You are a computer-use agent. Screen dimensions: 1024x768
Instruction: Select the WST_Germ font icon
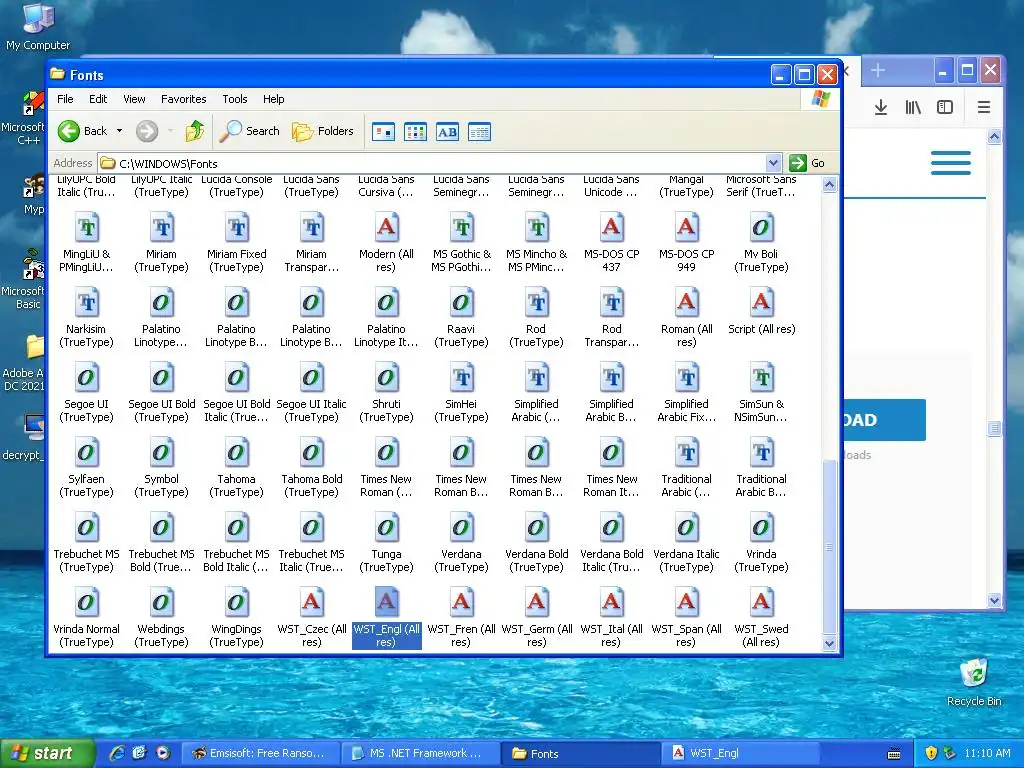click(x=536, y=601)
